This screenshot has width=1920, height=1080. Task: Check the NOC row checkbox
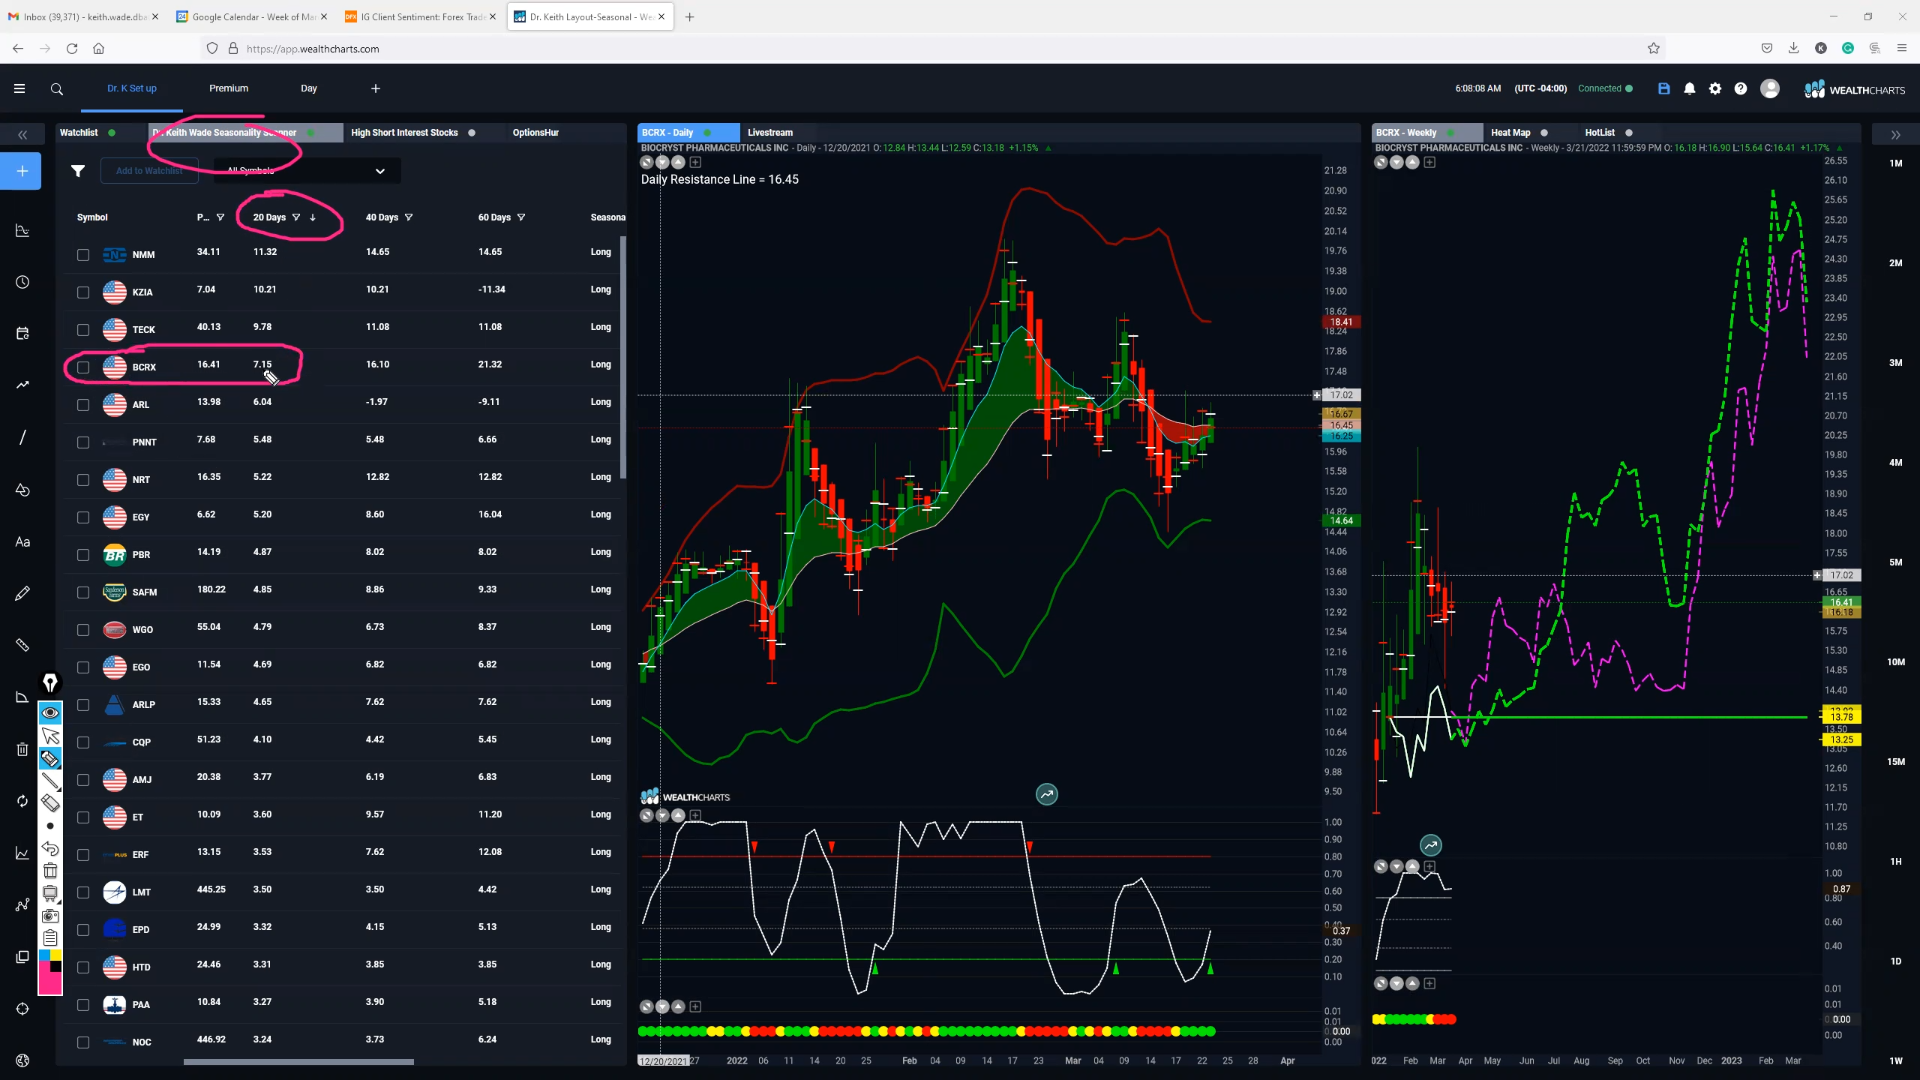tap(83, 1043)
